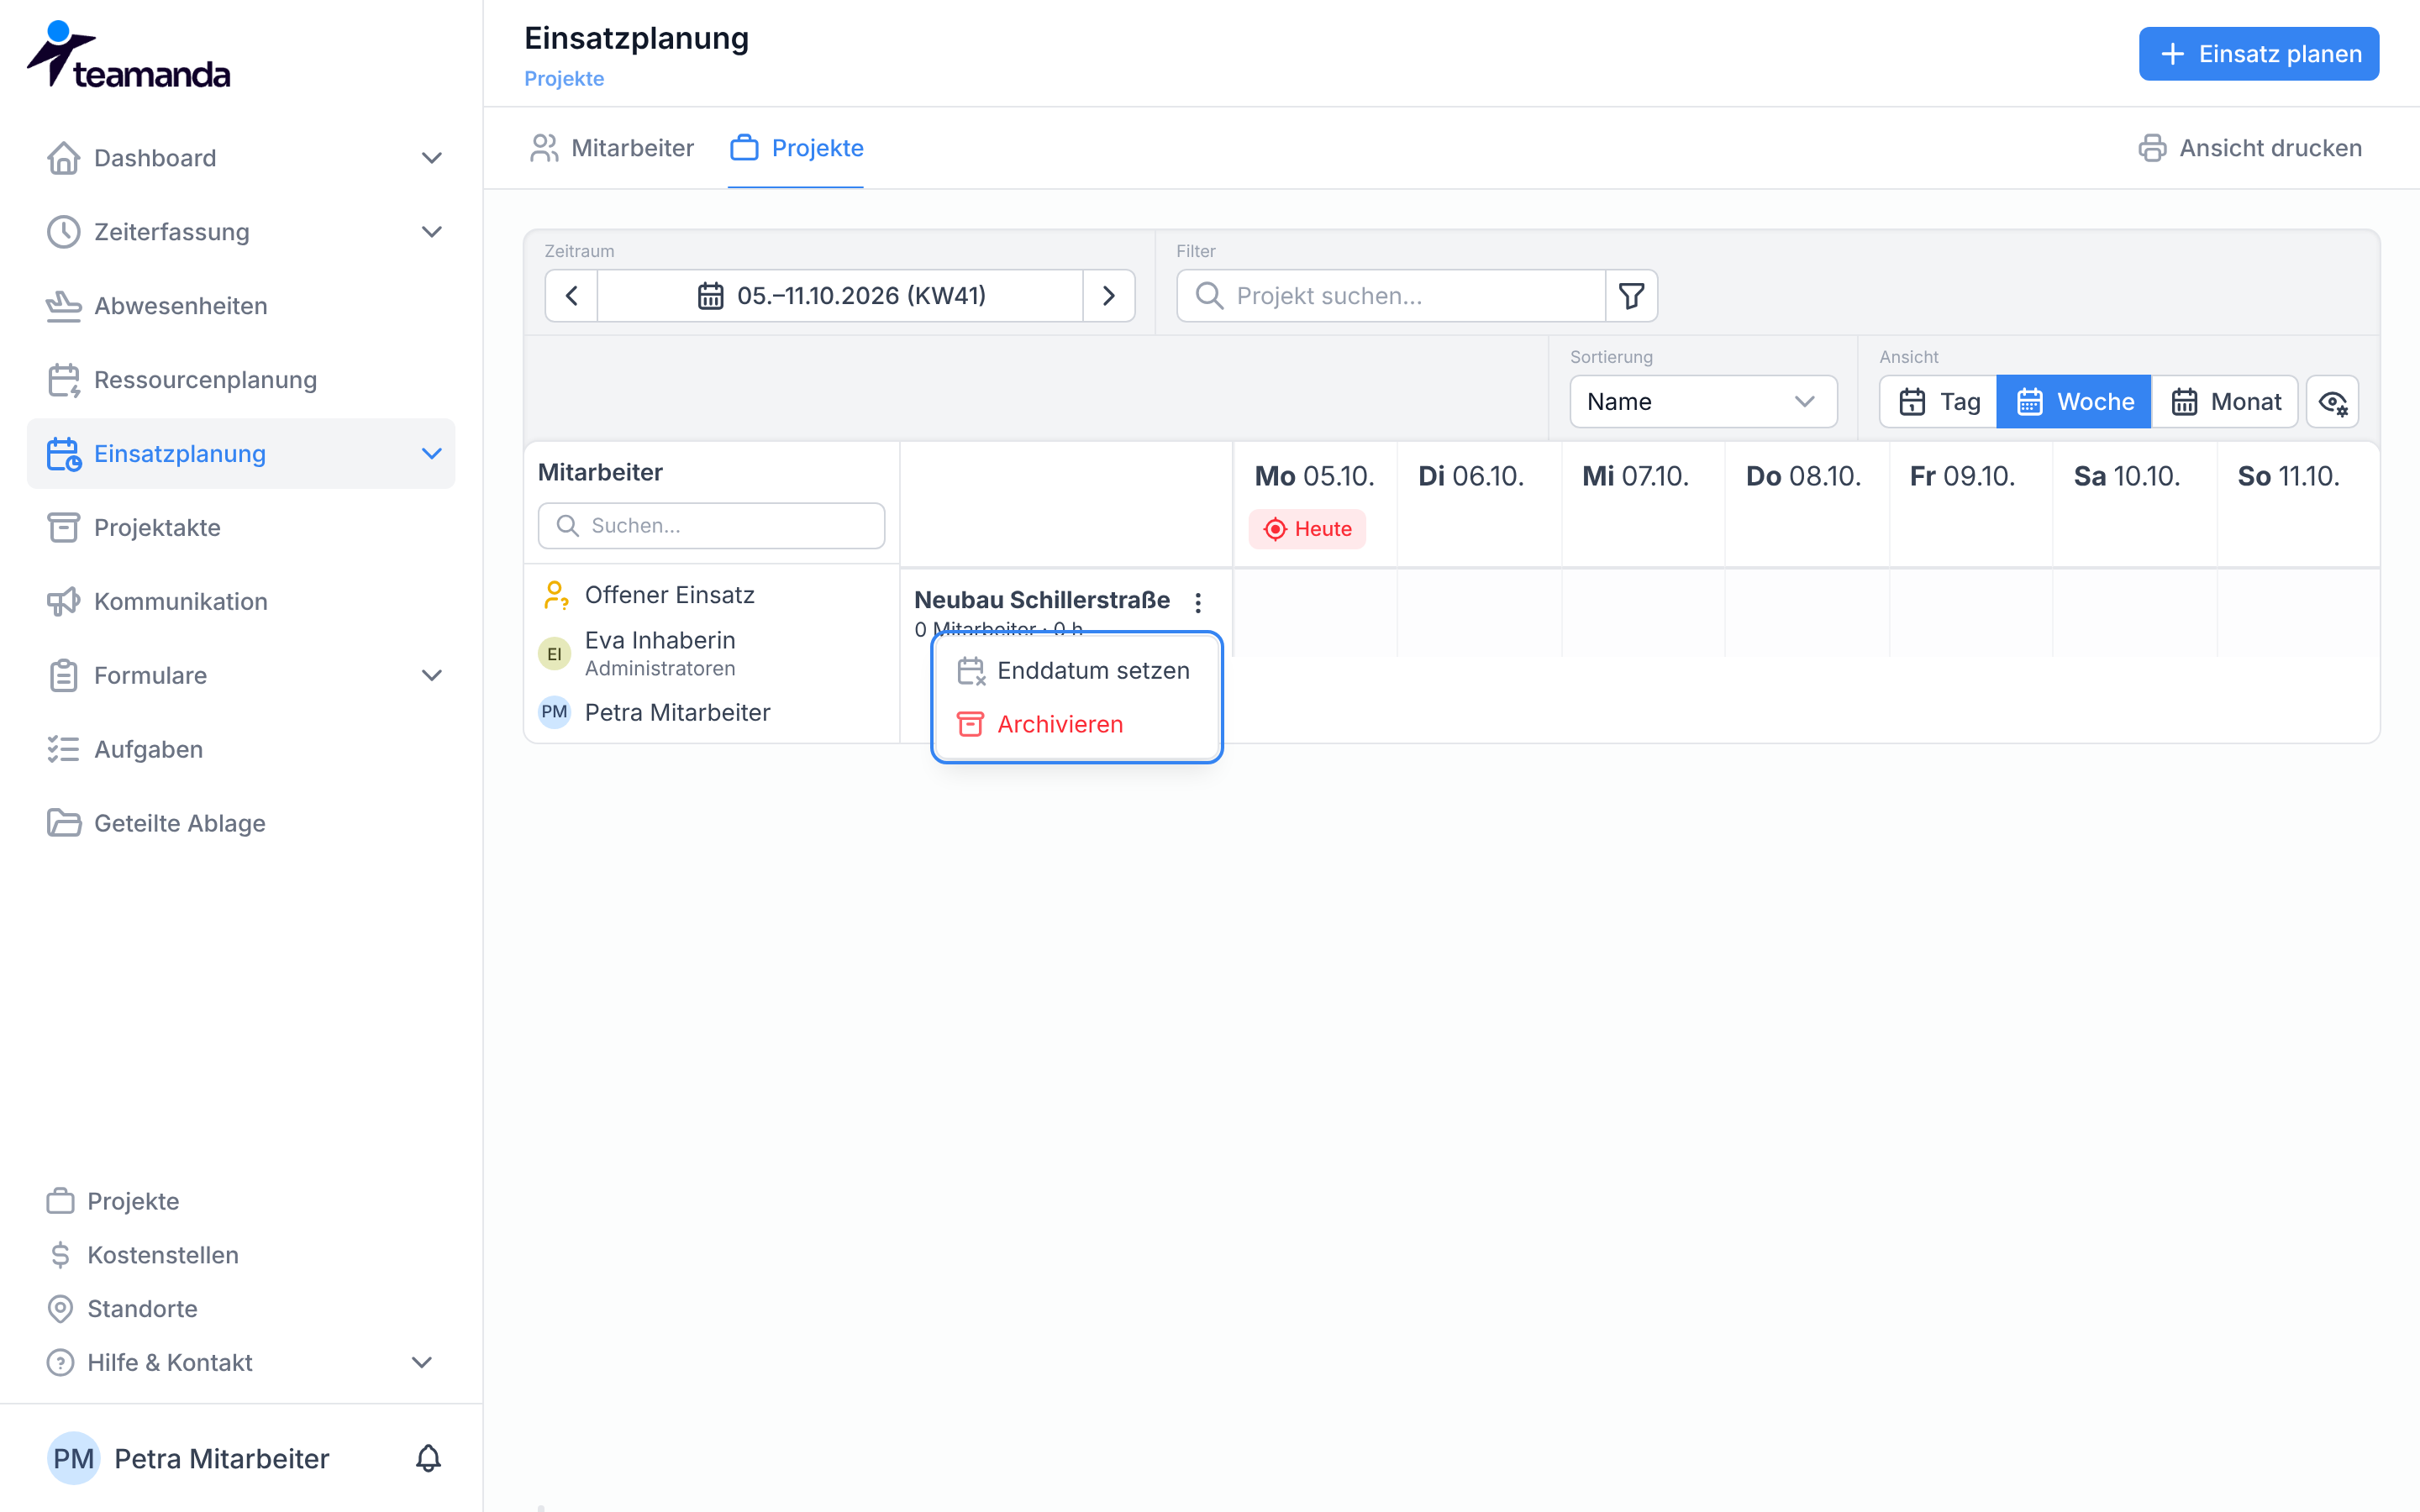Switch view to Woche
The width and height of the screenshot is (2420, 1512).
pyautogui.click(x=2074, y=402)
